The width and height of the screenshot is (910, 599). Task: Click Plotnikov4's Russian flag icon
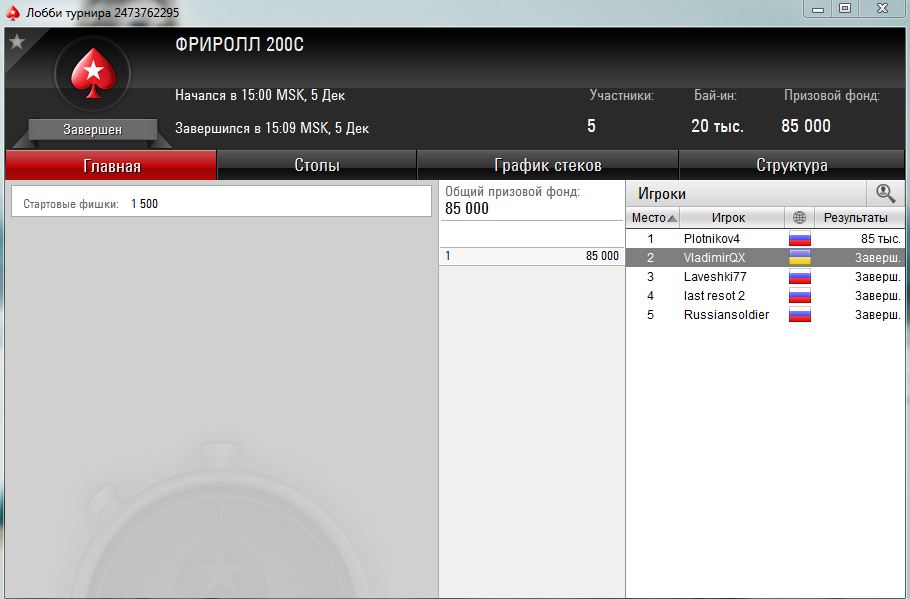799,239
